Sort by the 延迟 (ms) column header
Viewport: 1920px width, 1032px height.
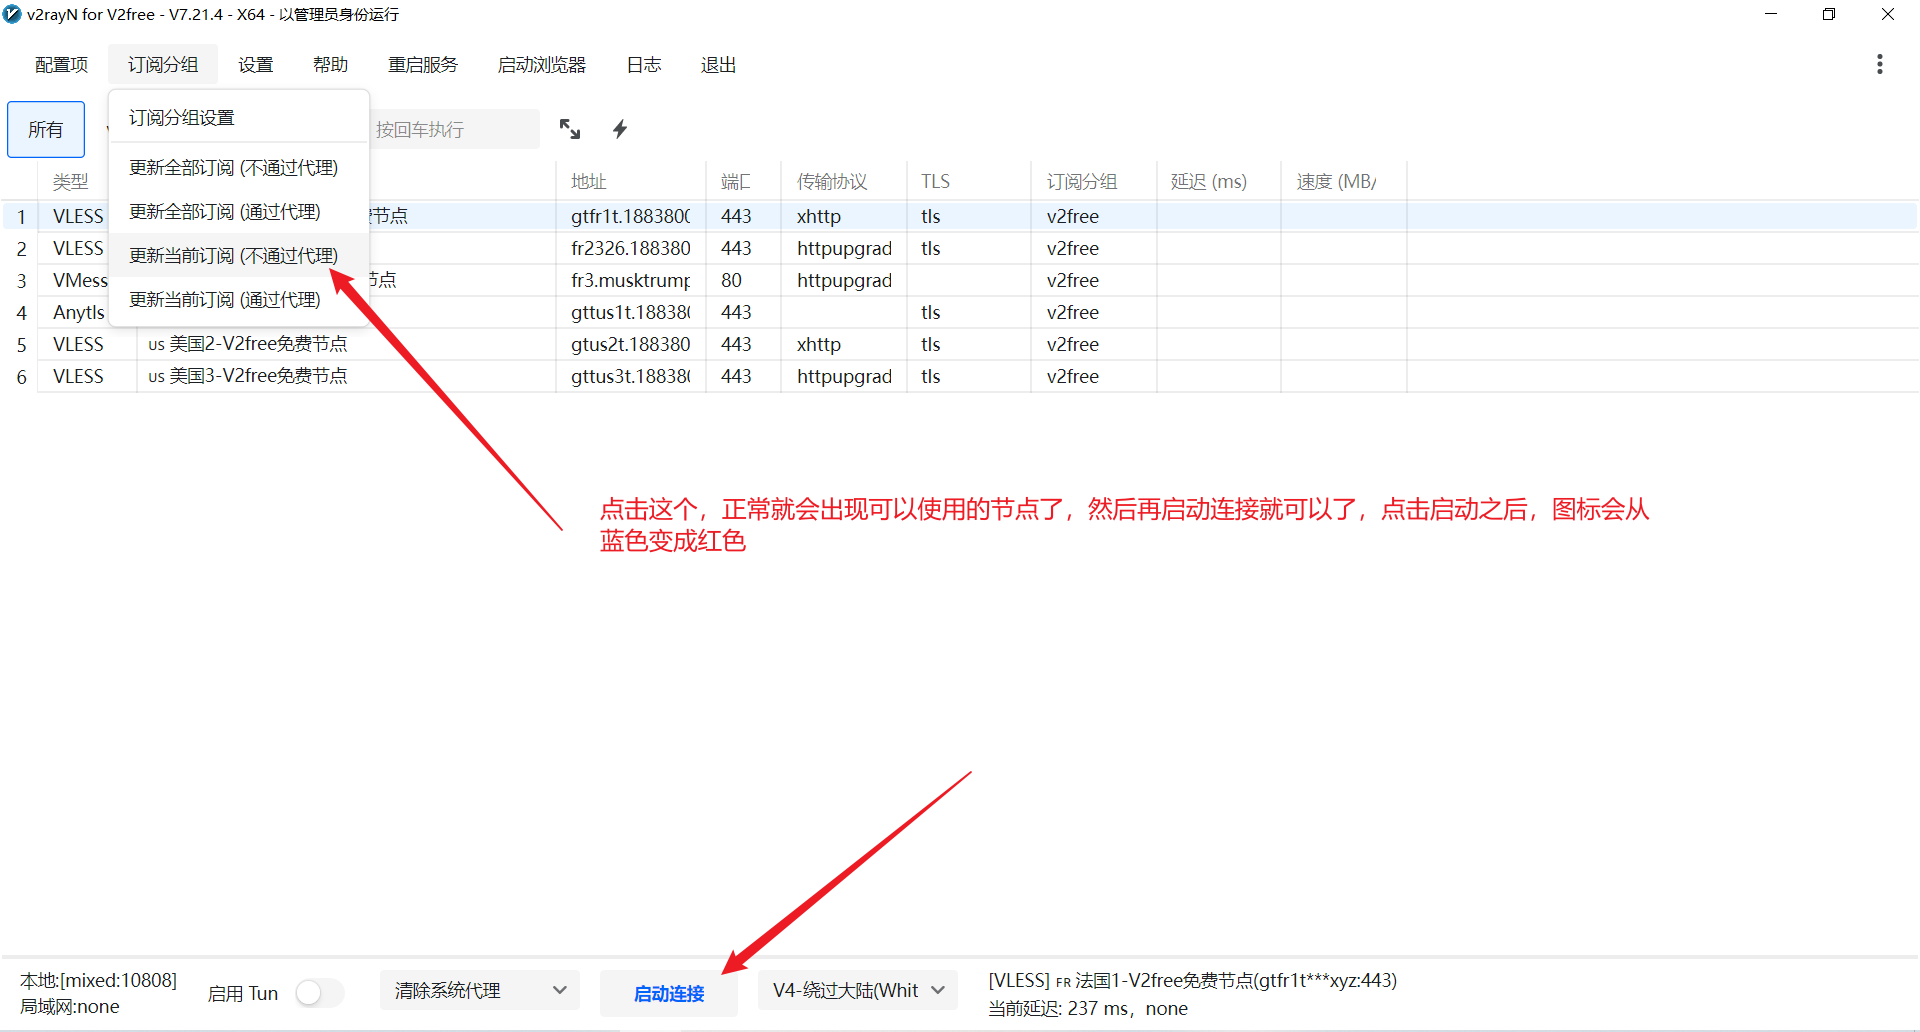tap(1218, 181)
